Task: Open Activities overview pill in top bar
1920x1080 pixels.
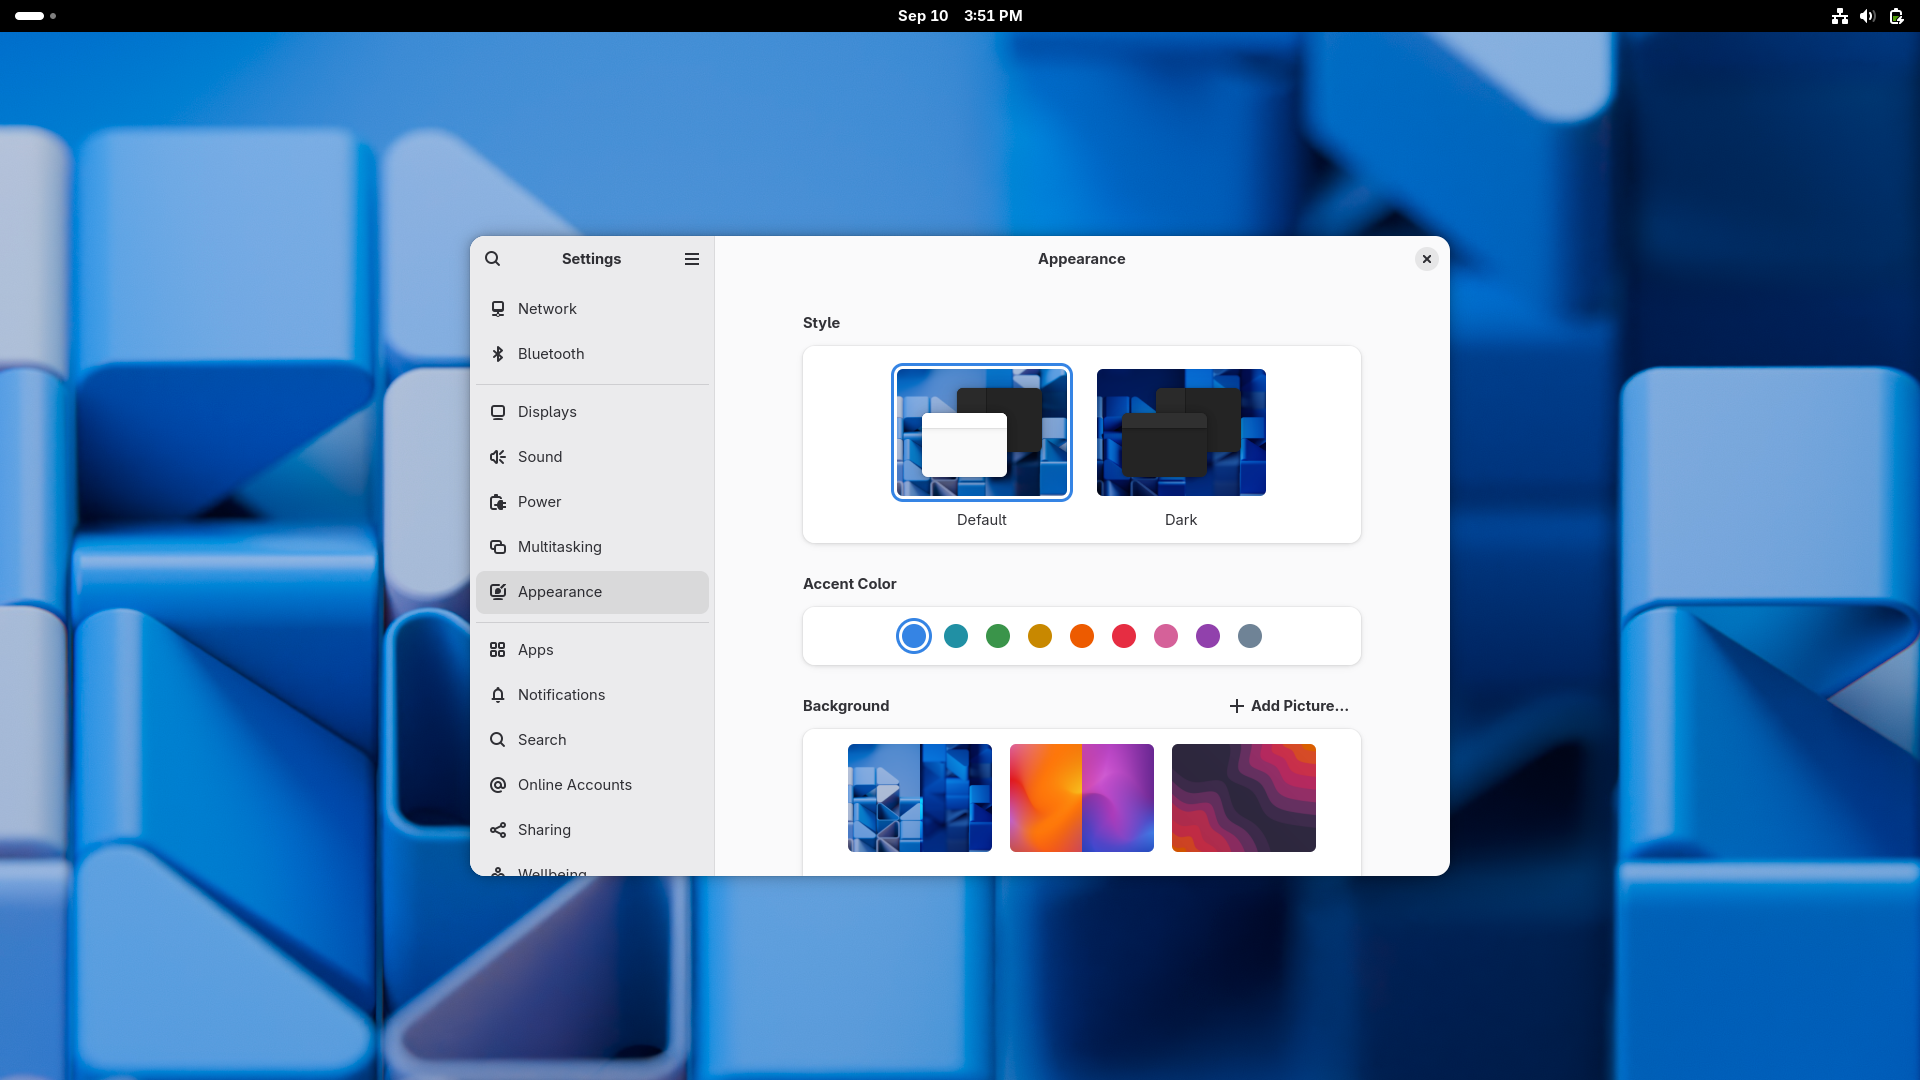Action: coord(35,16)
